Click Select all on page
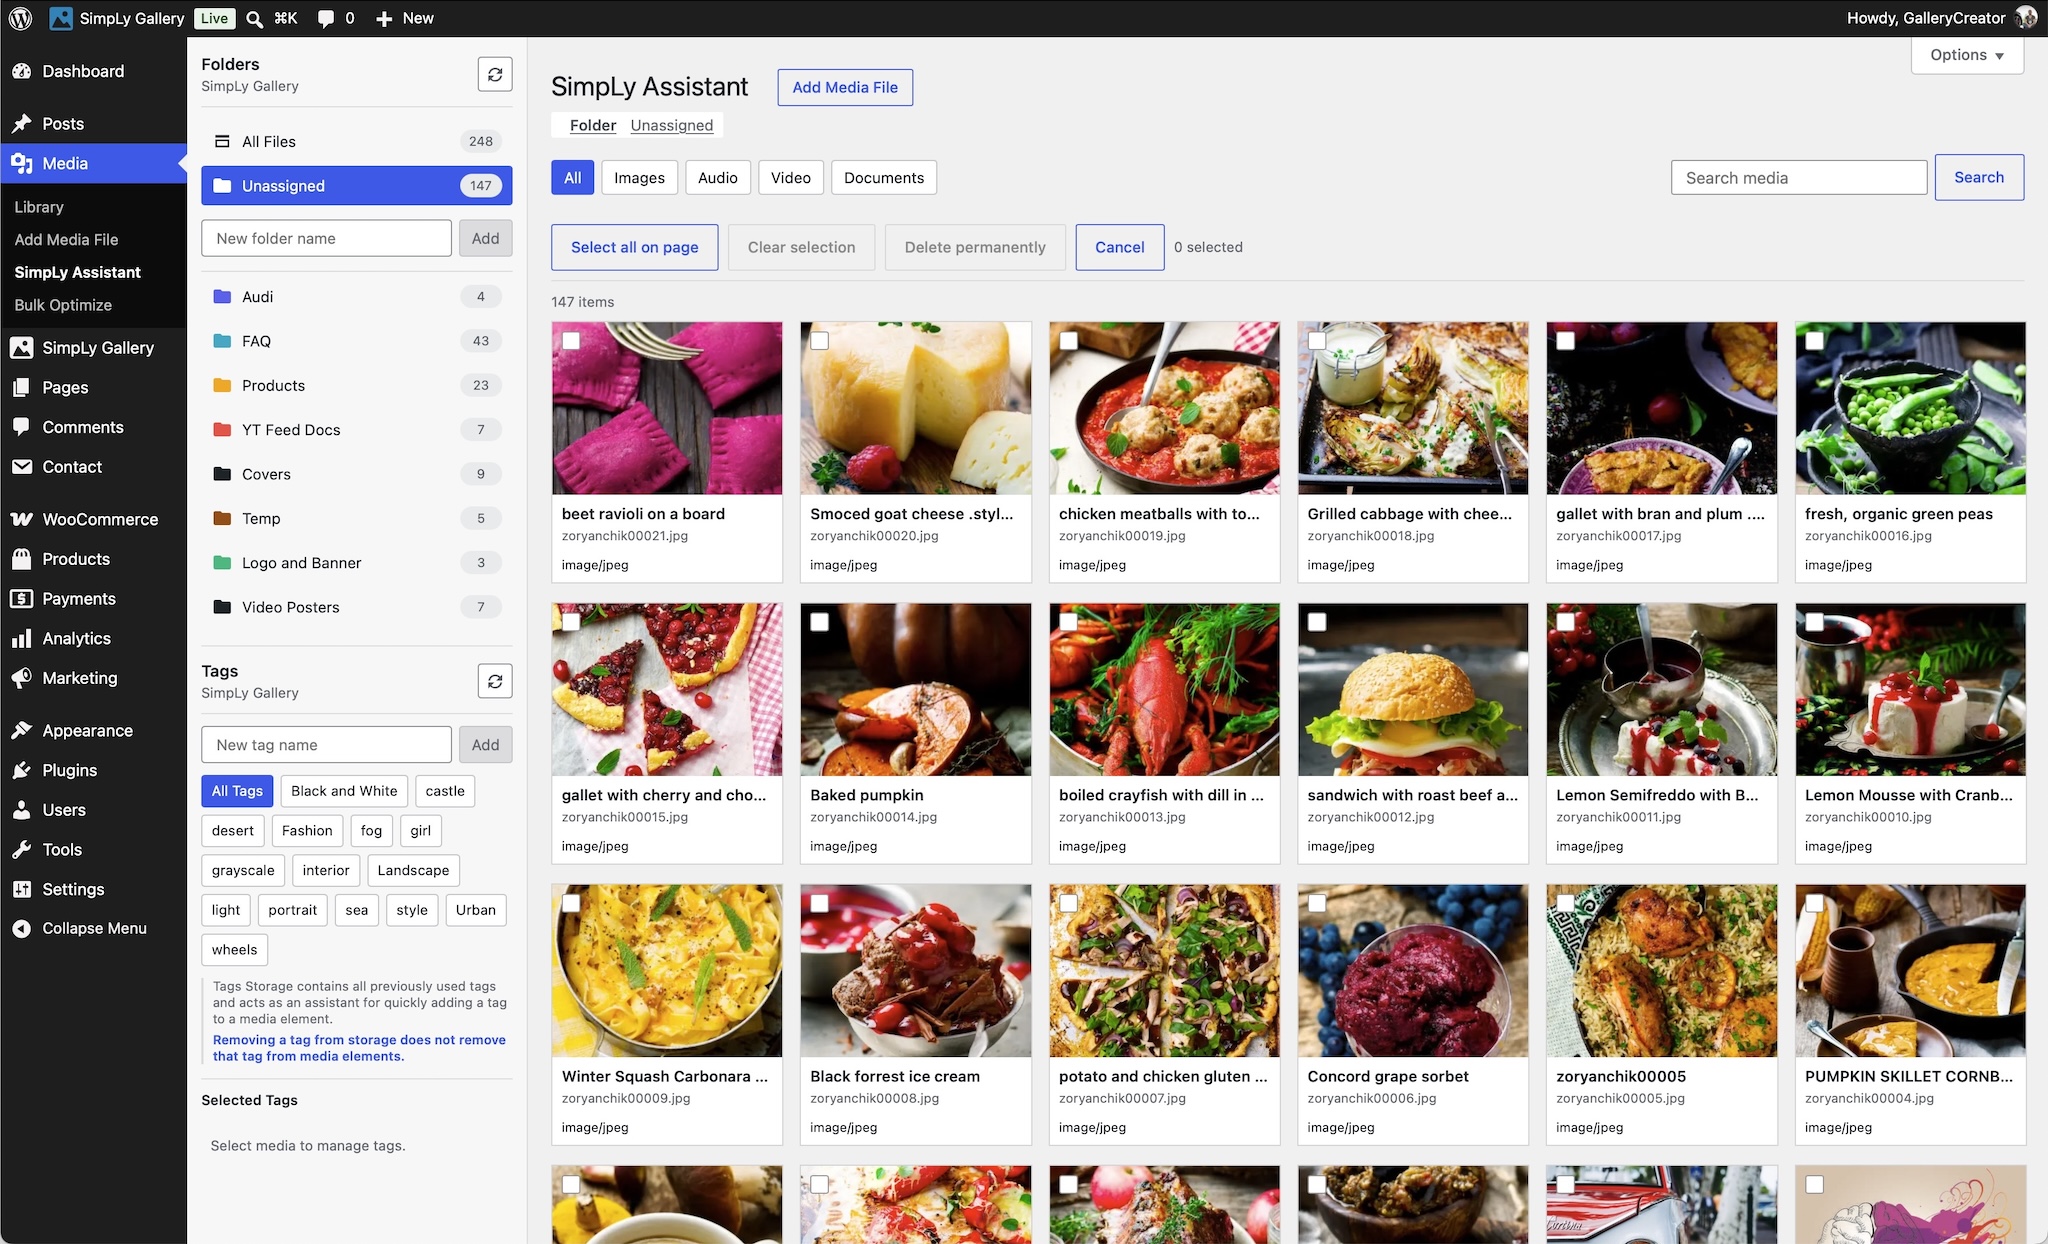The image size is (2048, 1244). 635,247
